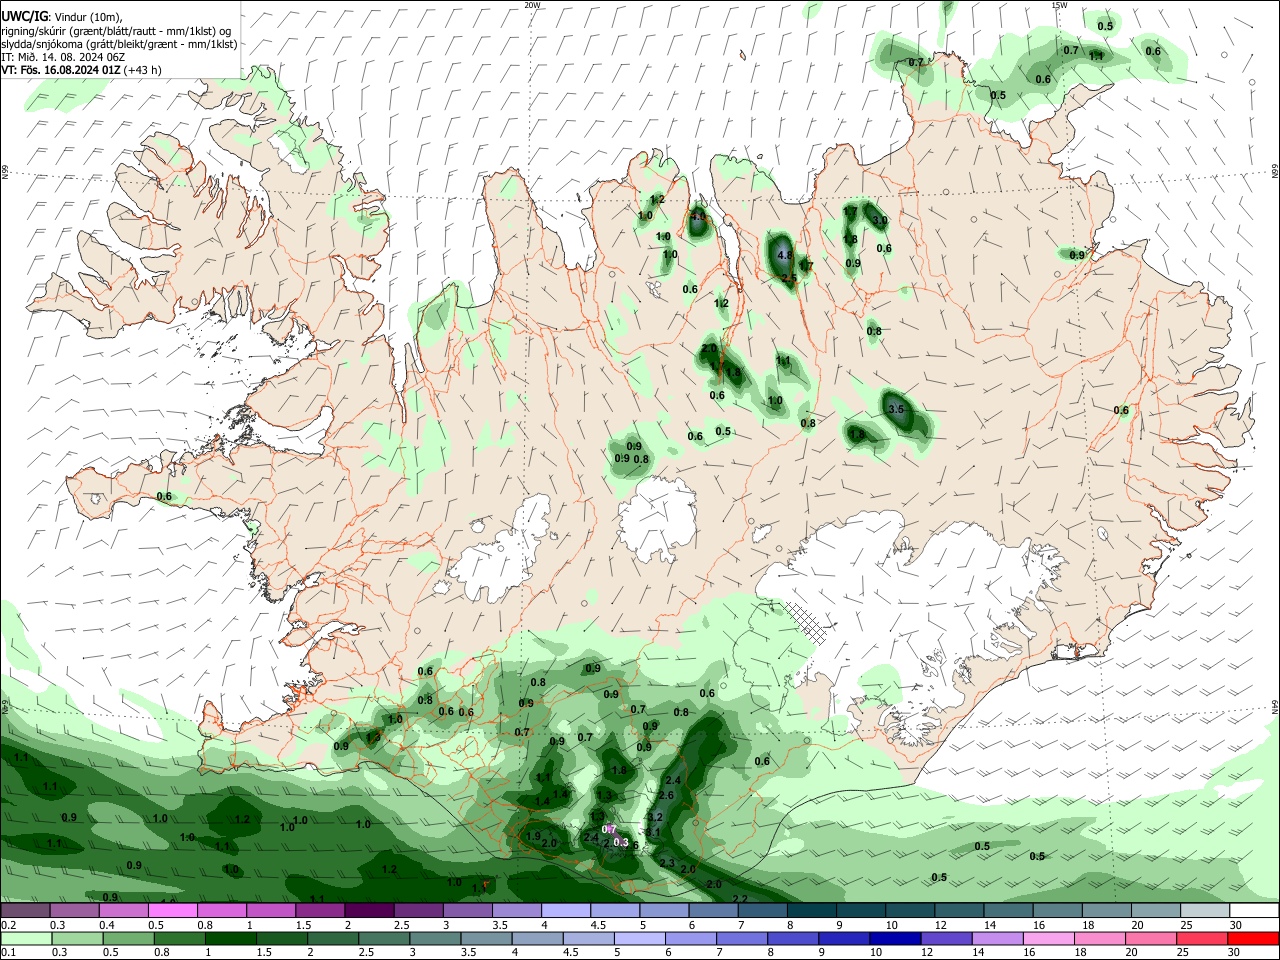Click the 3.1 precipitation value on the map
Viewport: 1280px width, 960px height.
(x=654, y=831)
